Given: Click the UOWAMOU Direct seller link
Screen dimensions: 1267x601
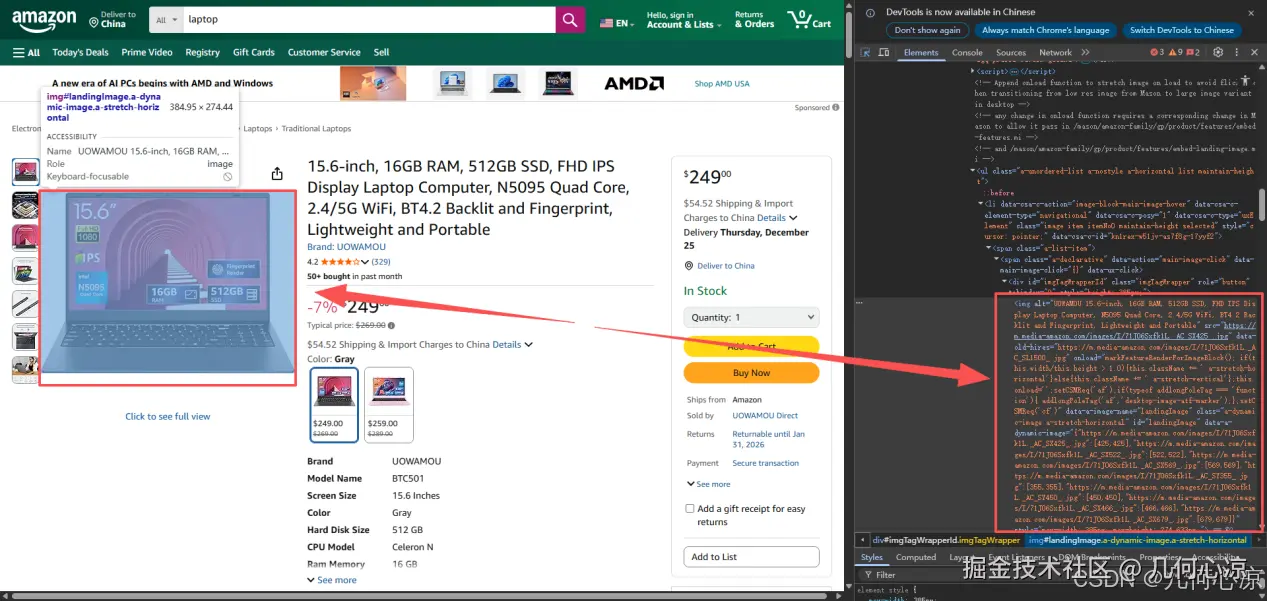Looking at the screenshot, I should 765,415.
